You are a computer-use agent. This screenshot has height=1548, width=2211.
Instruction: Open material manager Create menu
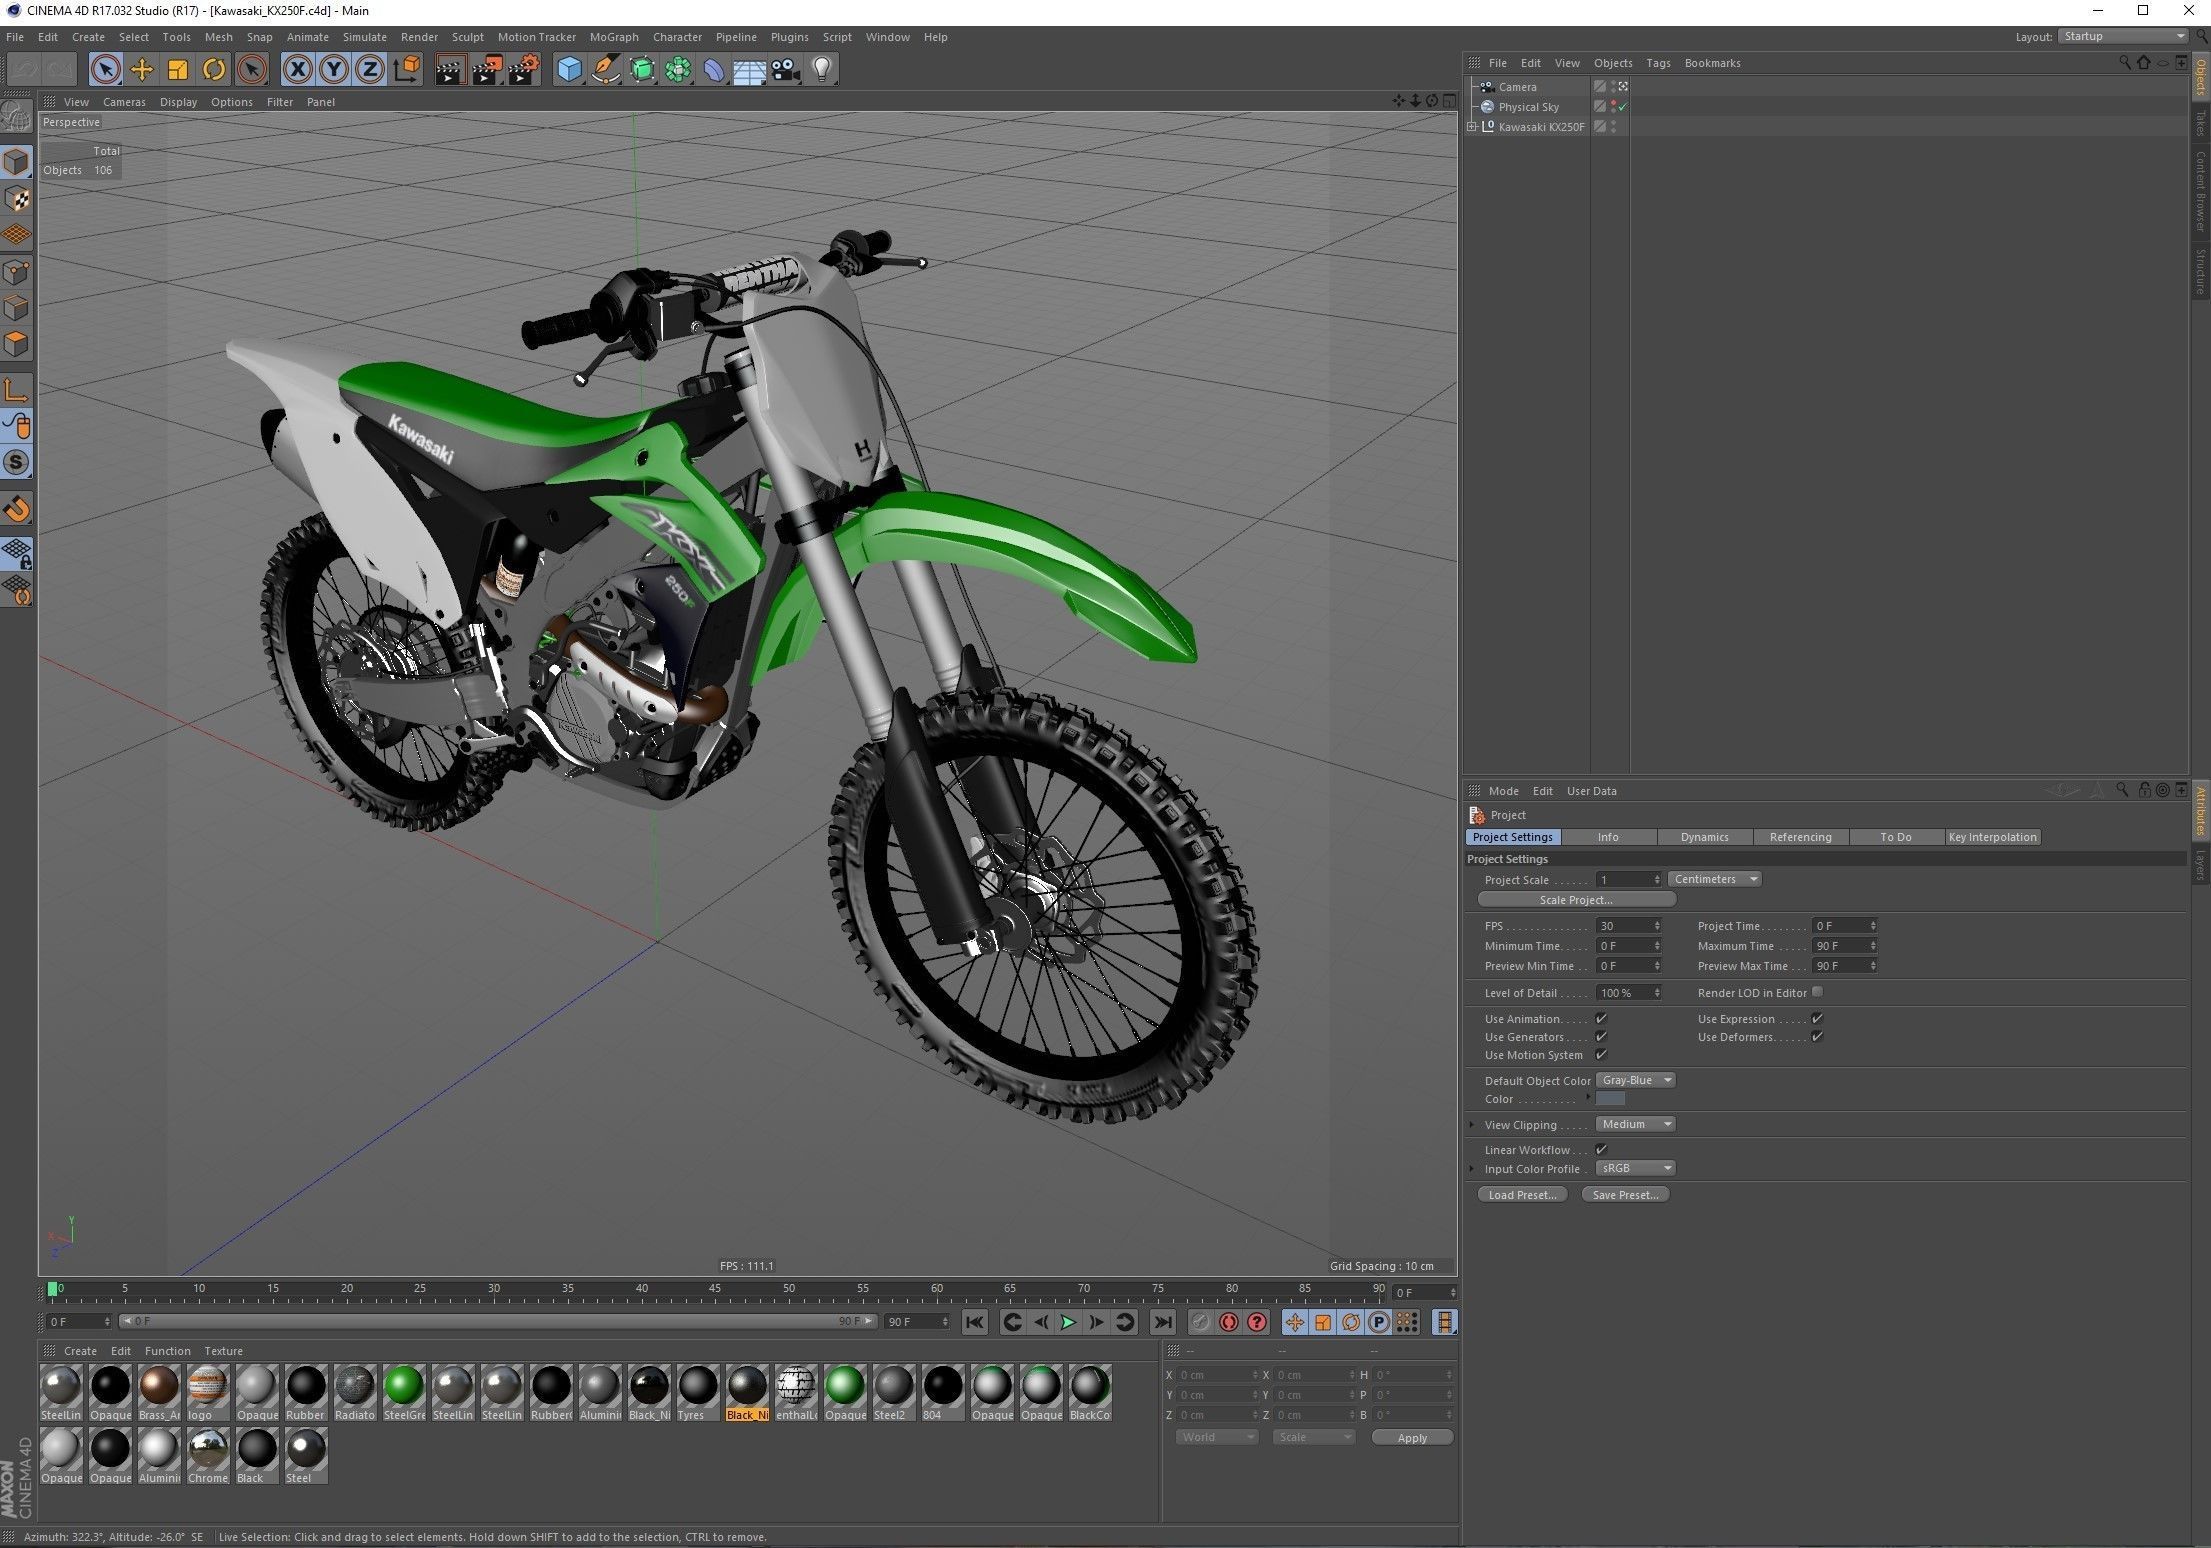[x=80, y=1351]
